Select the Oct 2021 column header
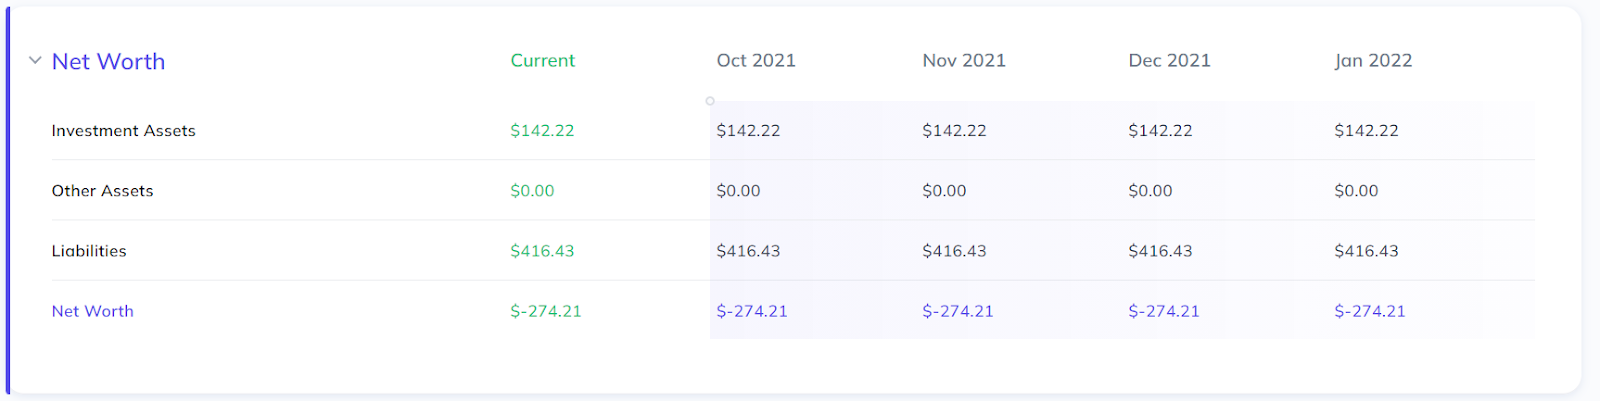This screenshot has width=1600, height=401. coord(756,61)
